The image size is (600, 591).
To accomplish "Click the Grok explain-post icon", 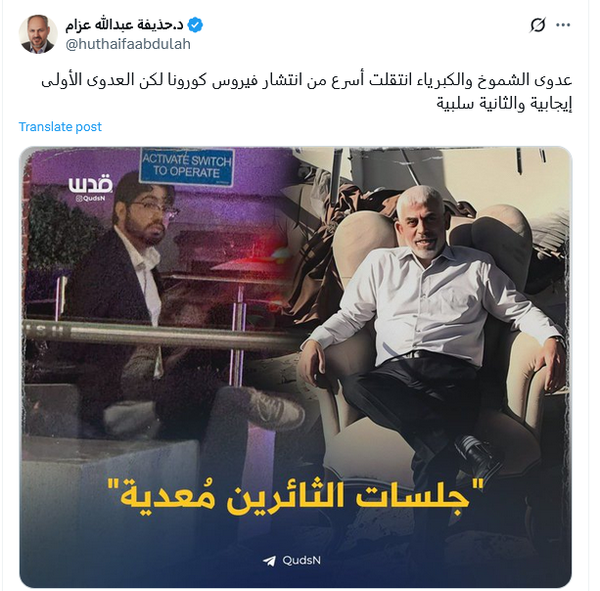I will (x=537, y=25).
